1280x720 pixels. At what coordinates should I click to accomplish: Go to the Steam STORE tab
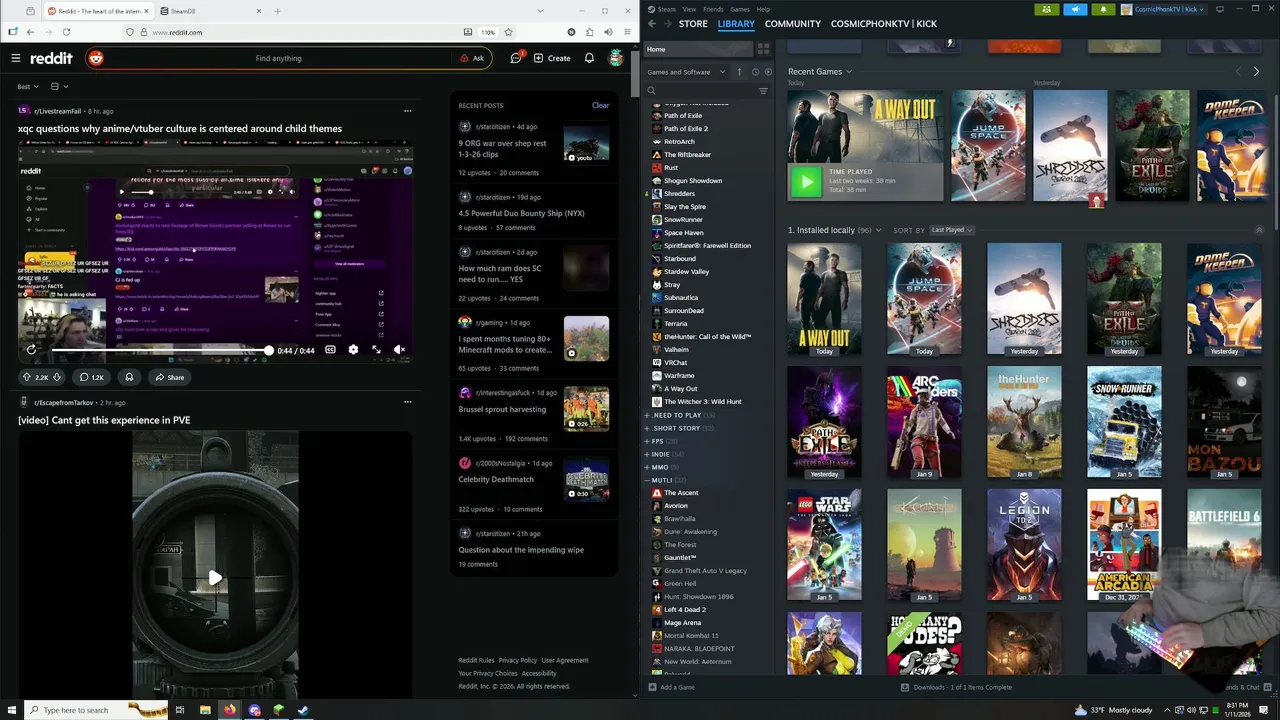(693, 24)
